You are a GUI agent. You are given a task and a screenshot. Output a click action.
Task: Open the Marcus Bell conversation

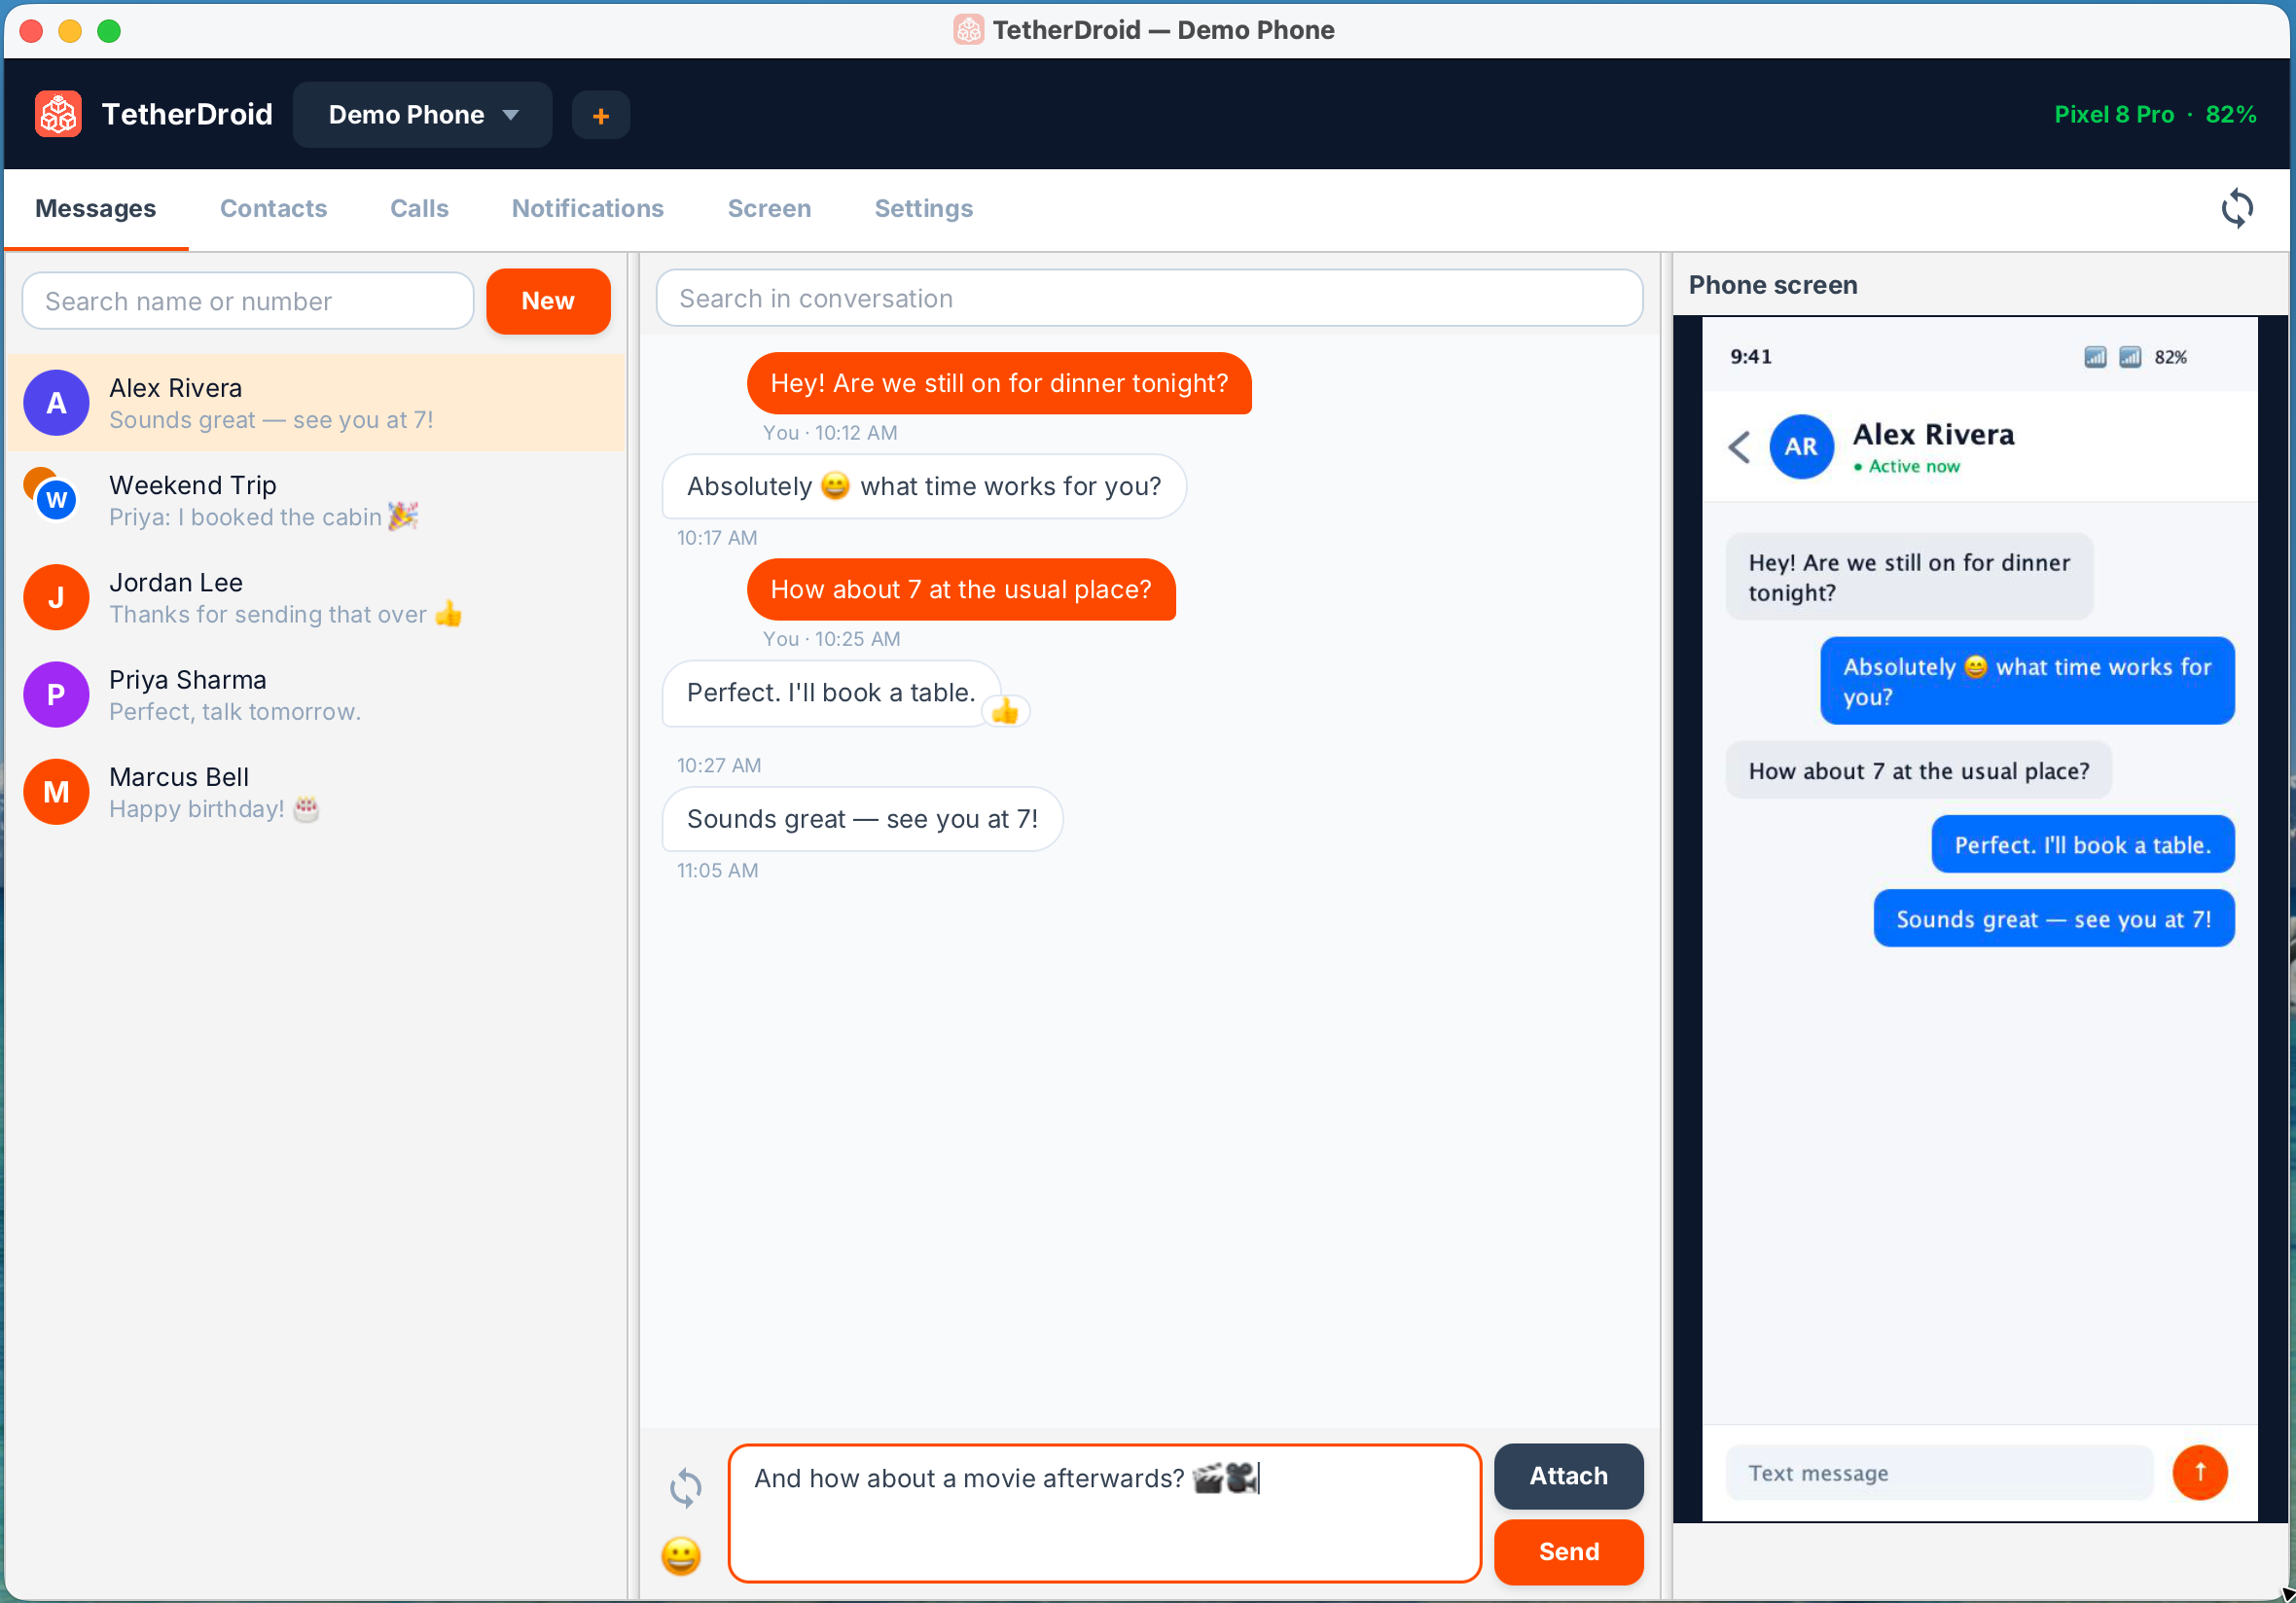pos(315,792)
